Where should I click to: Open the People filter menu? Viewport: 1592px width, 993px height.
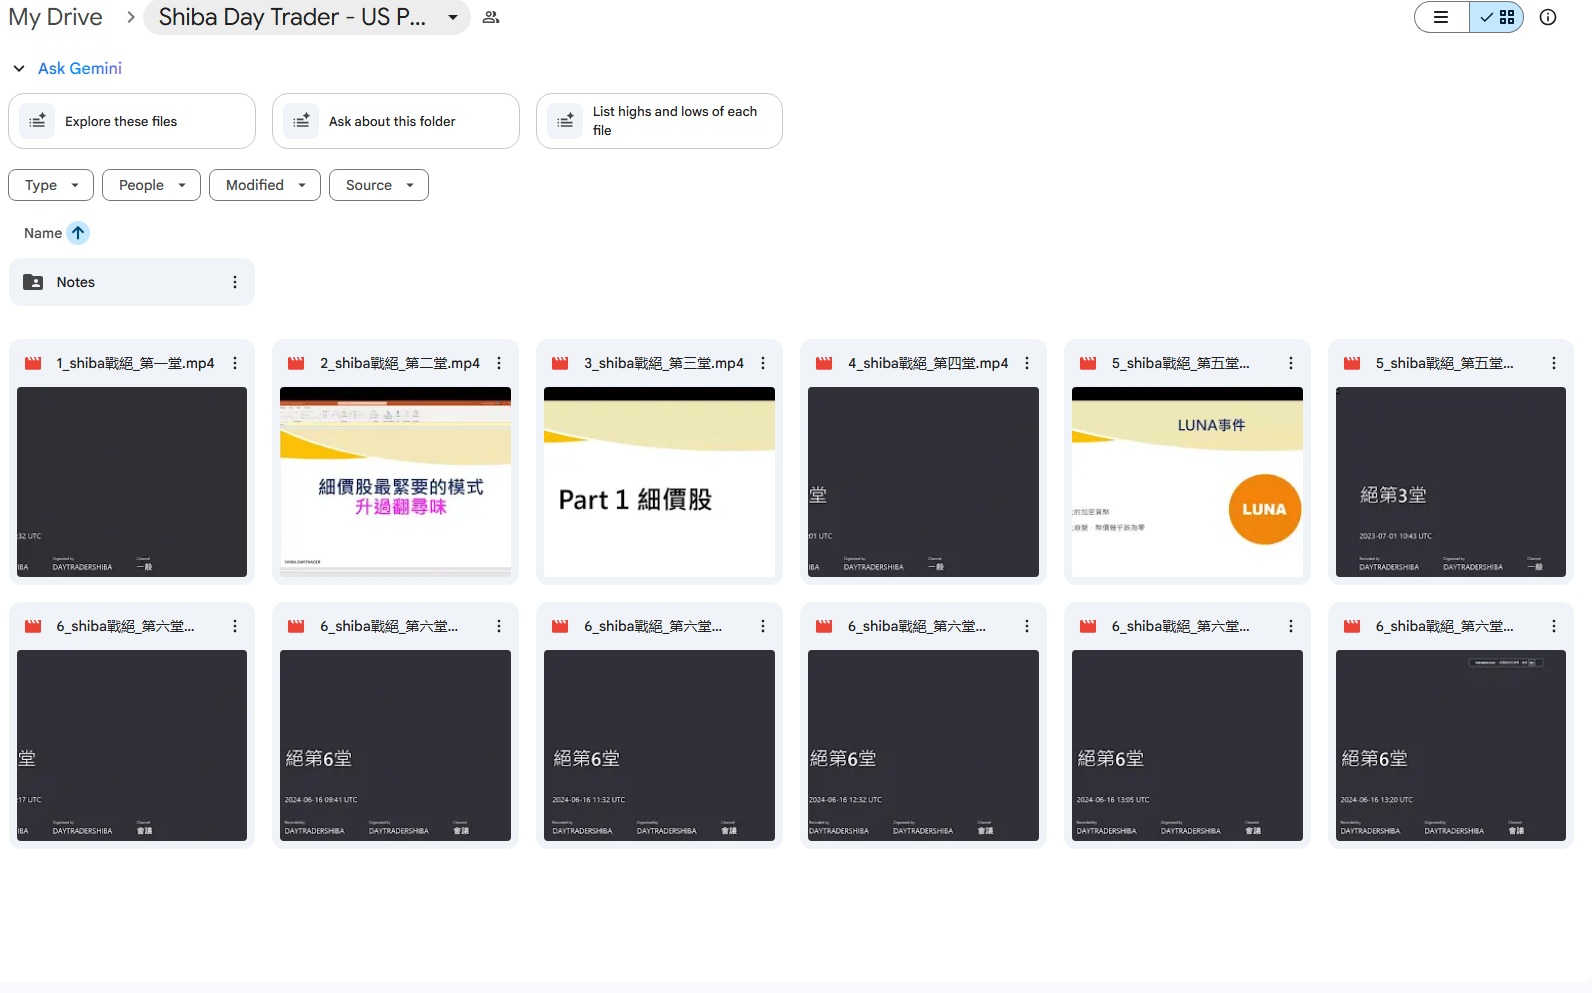(151, 185)
